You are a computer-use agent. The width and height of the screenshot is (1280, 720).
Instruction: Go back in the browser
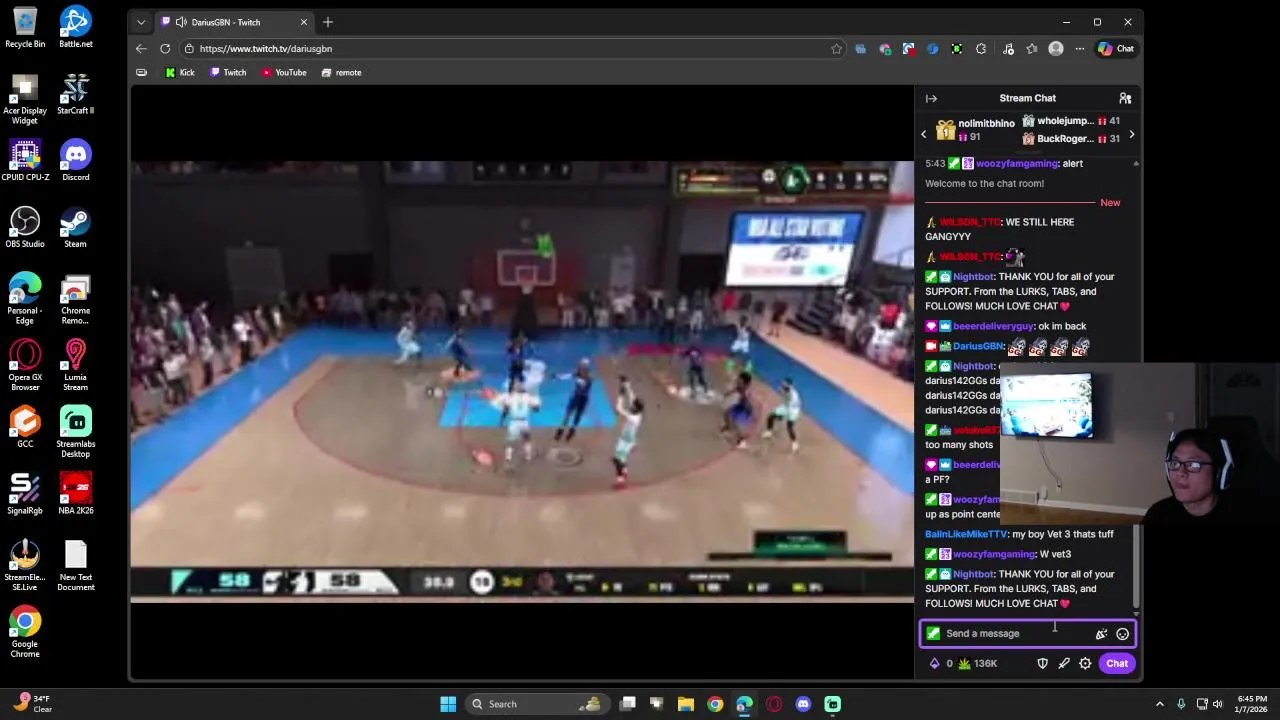(141, 48)
